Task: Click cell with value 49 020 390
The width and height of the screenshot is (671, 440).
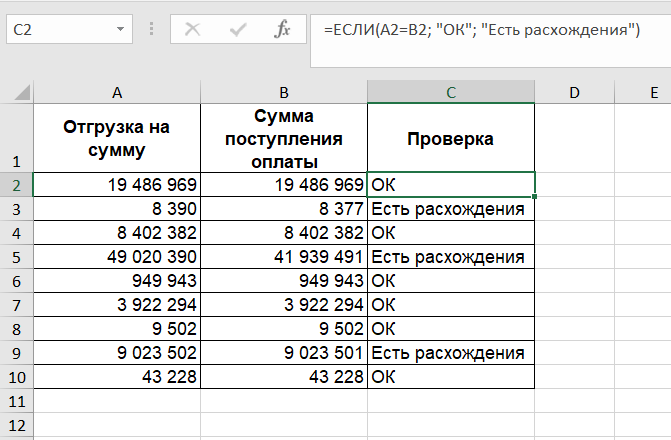Action: click(117, 257)
